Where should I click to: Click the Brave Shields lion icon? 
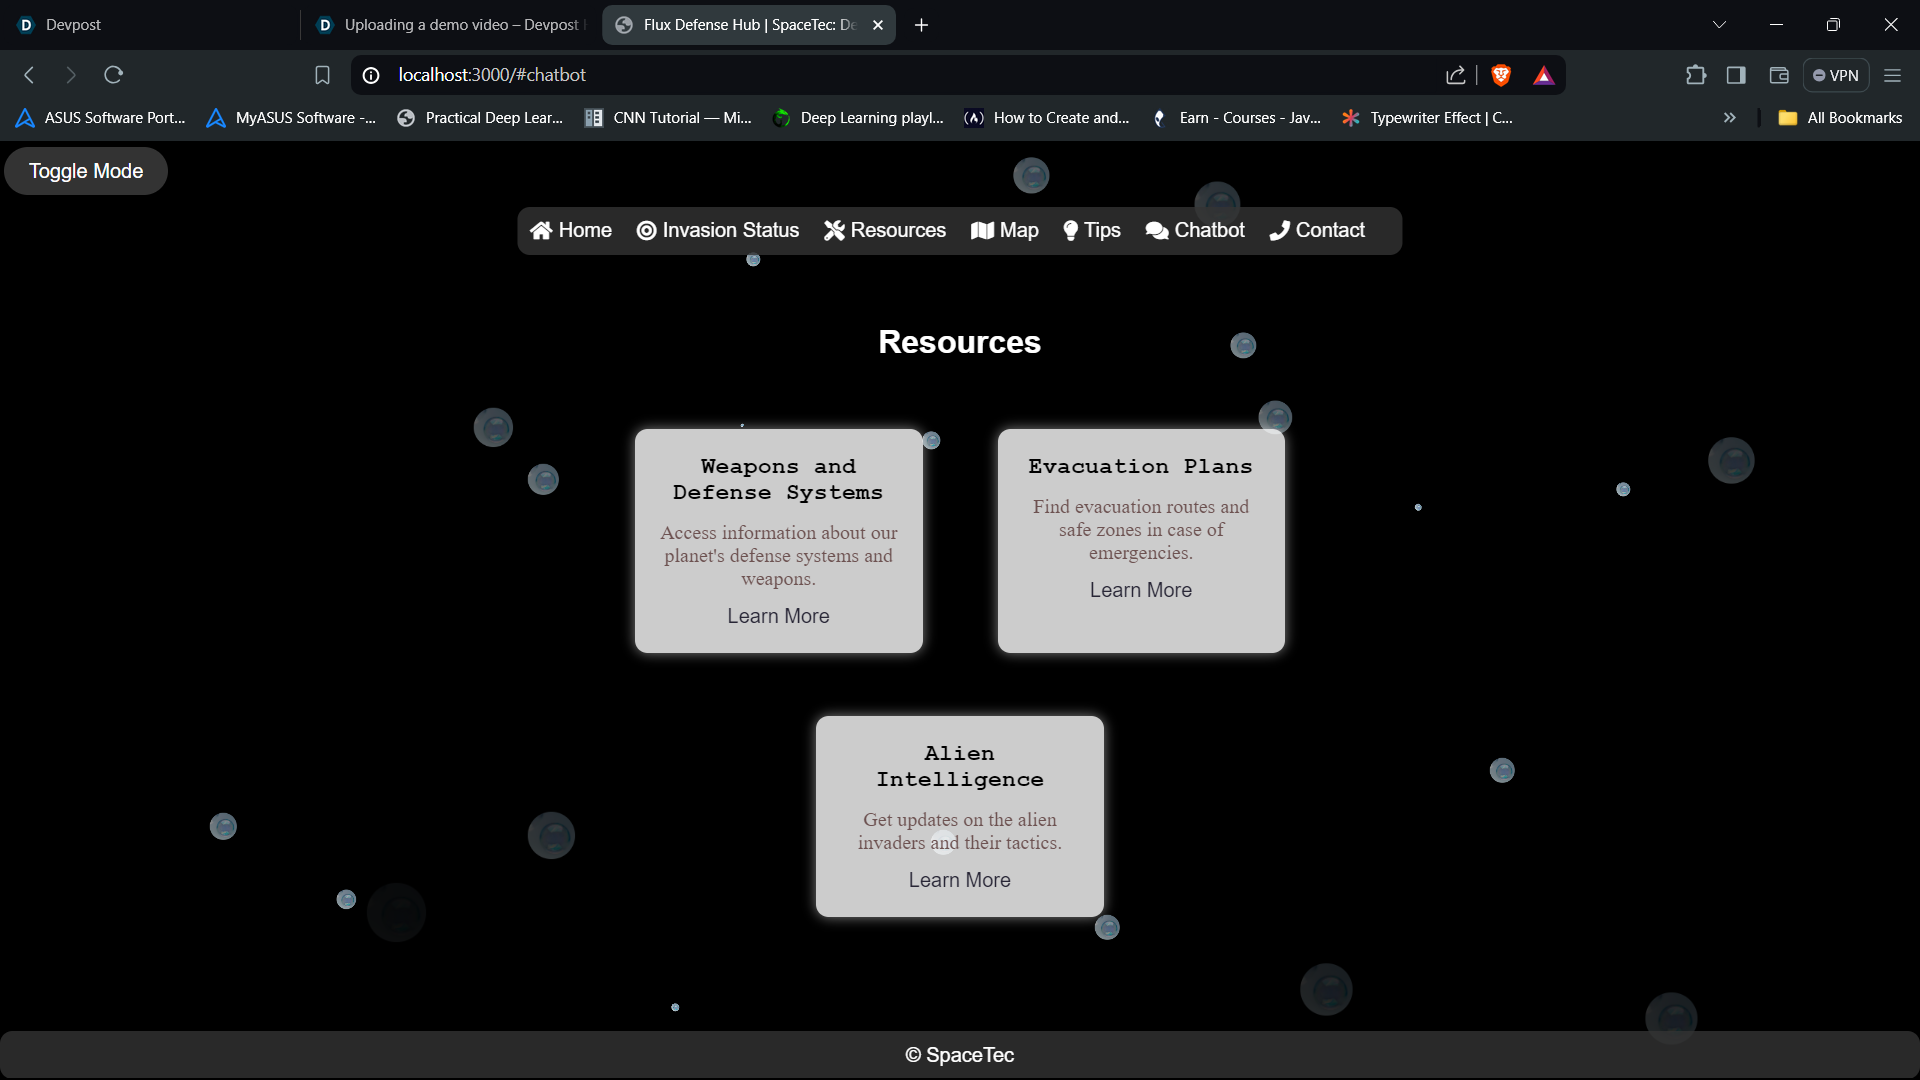click(x=1500, y=75)
